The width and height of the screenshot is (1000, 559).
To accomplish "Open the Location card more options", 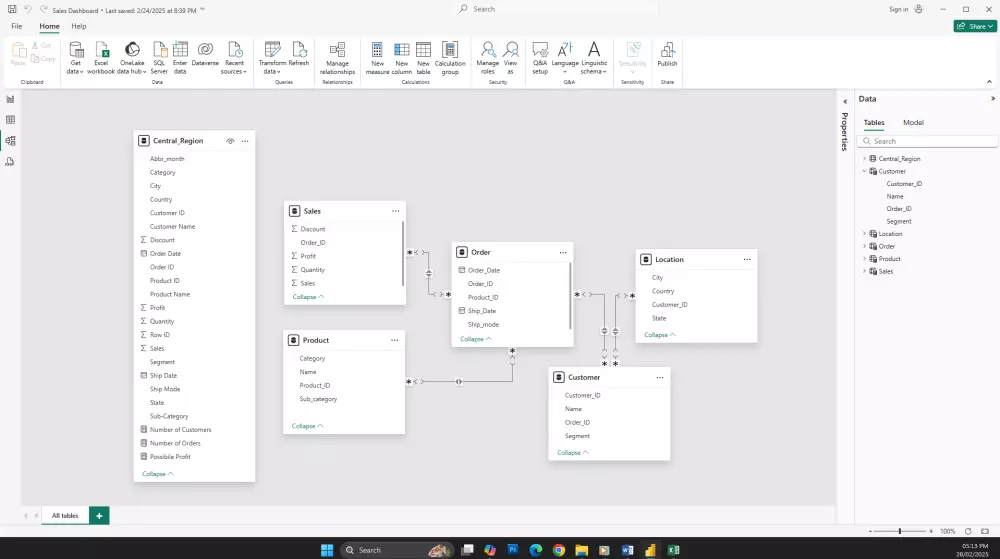I will point(747,259).
